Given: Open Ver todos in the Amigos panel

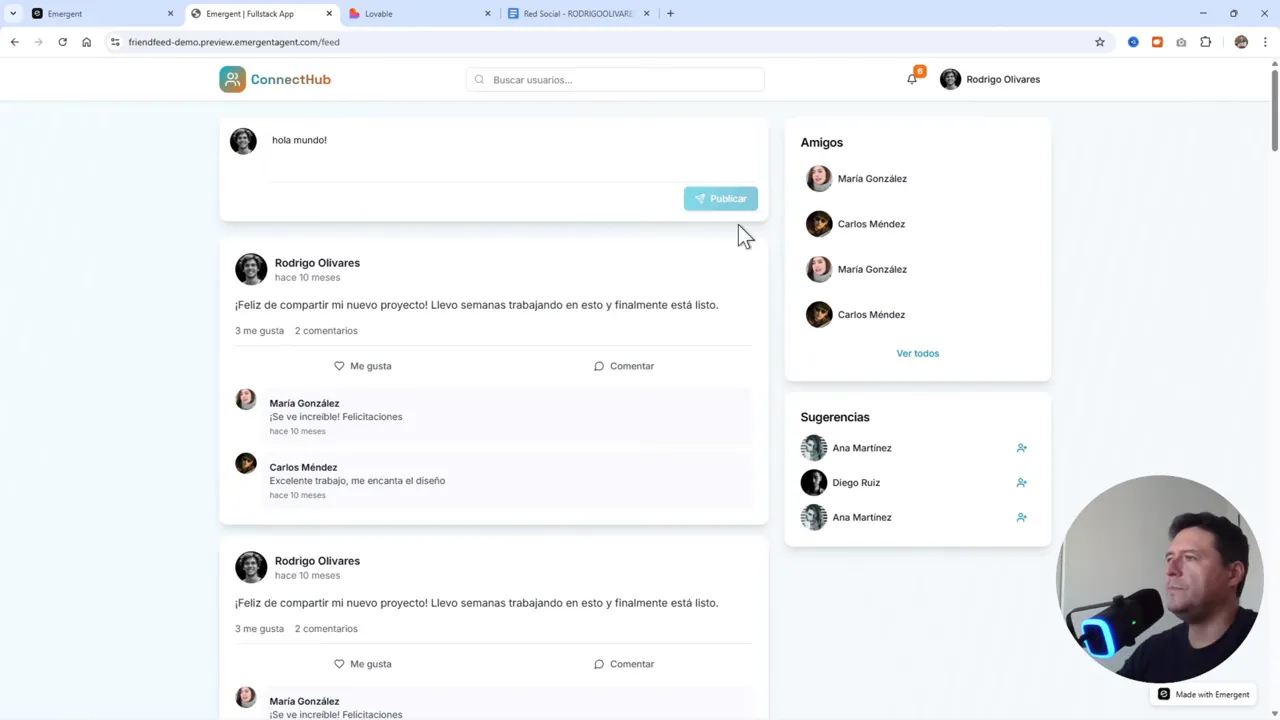Looking at the screenshot, I should (x=917, y=353).
